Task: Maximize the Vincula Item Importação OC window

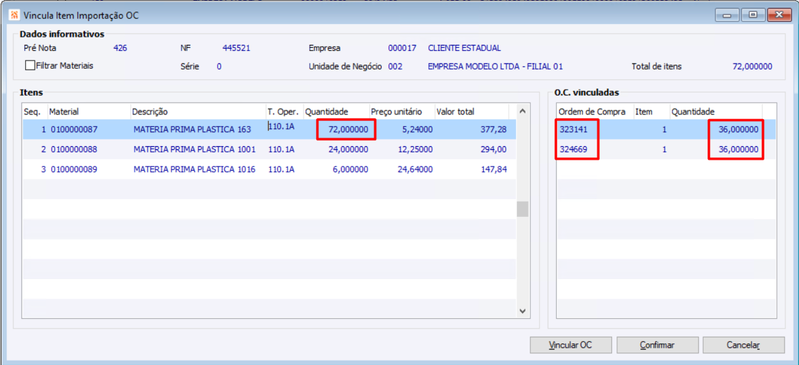Action: 753,15
